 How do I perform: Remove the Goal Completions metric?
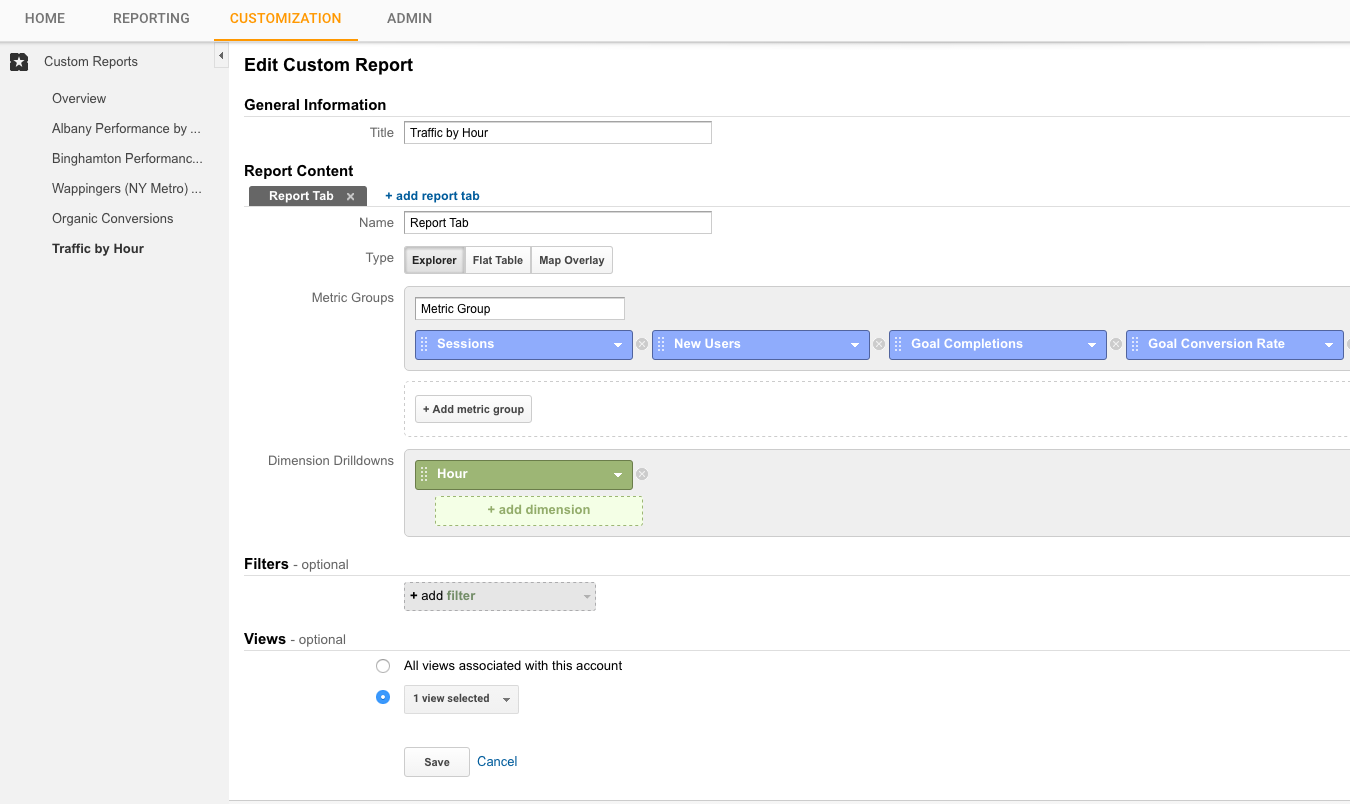(1116, 344)
